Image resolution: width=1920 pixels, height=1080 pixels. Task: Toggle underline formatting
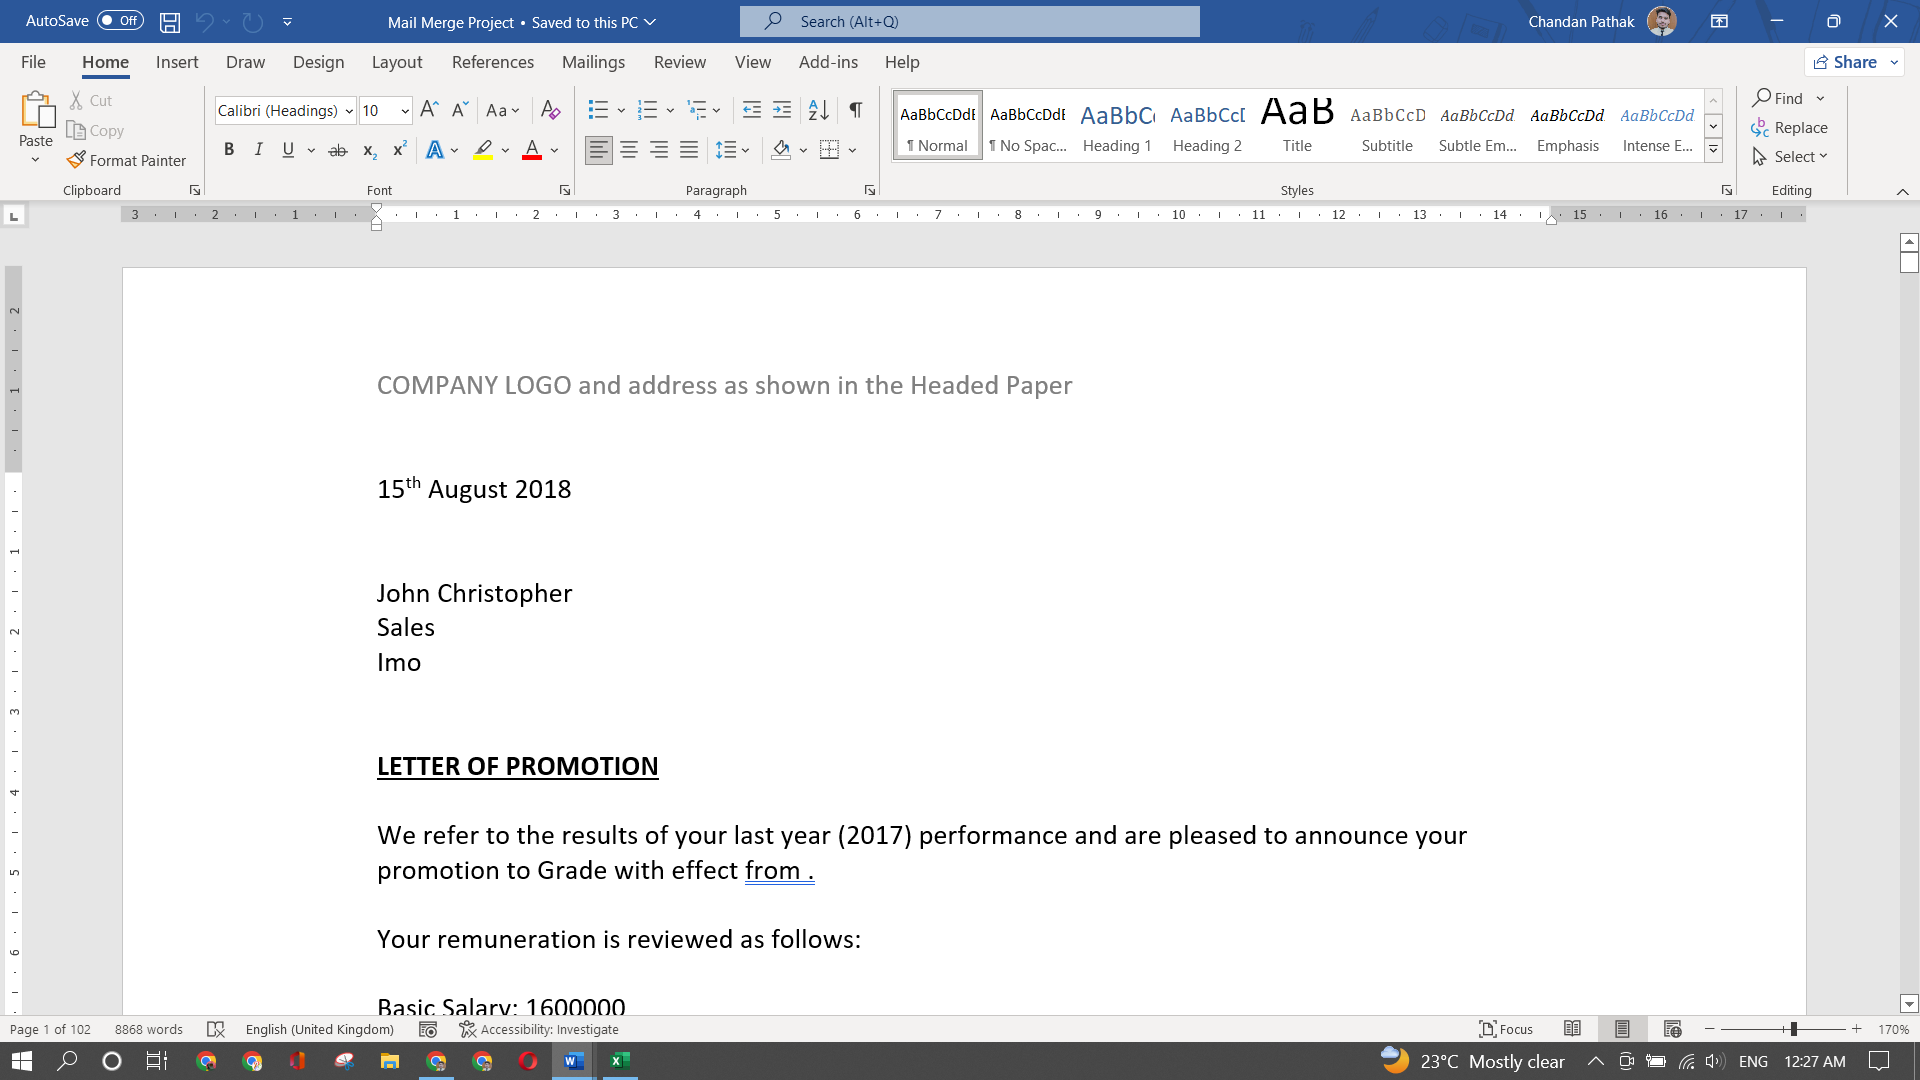(288, 150)
